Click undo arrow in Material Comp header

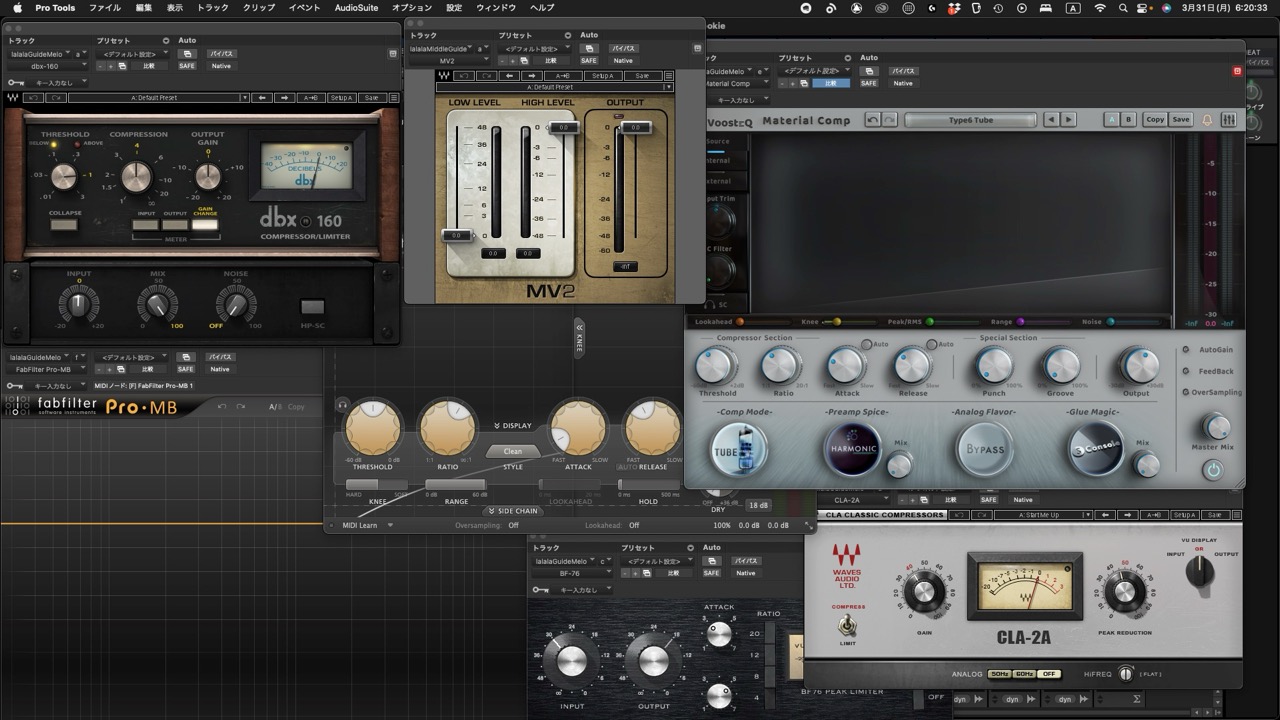pos(873,120)
